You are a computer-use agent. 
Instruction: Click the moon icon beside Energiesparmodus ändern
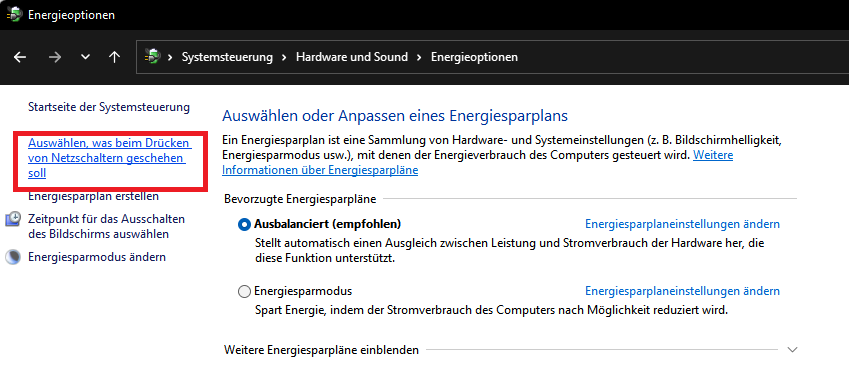point(13,257)
